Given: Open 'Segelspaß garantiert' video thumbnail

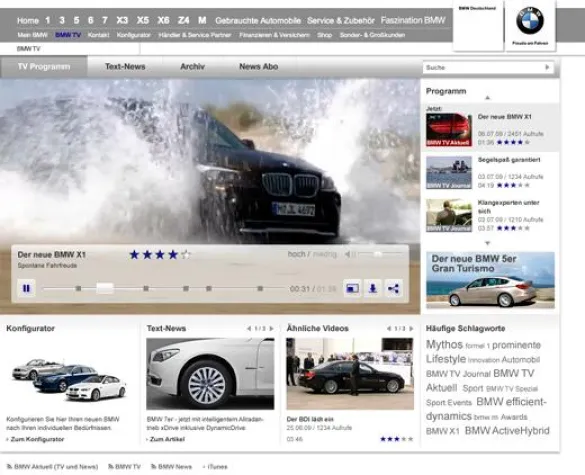Looking at the screenshot, I should tap(449, 172).
